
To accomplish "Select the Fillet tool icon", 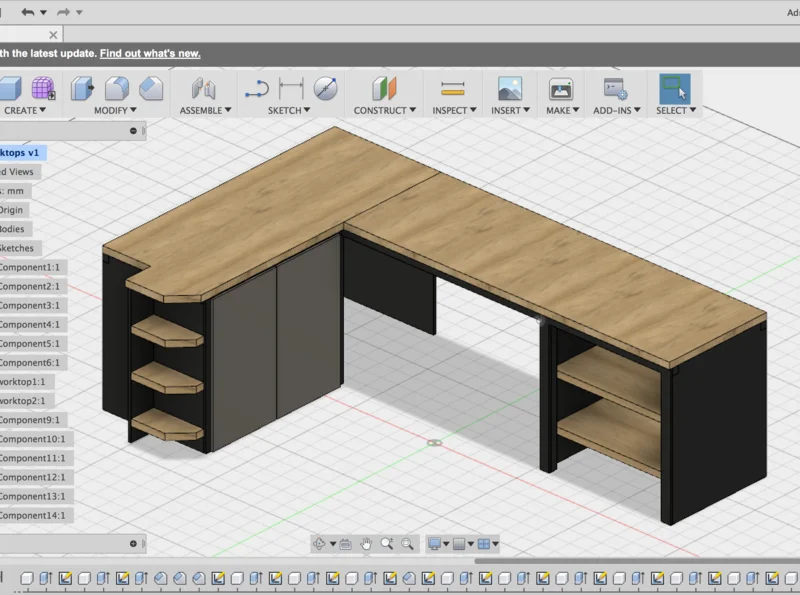I will point(117,88).
